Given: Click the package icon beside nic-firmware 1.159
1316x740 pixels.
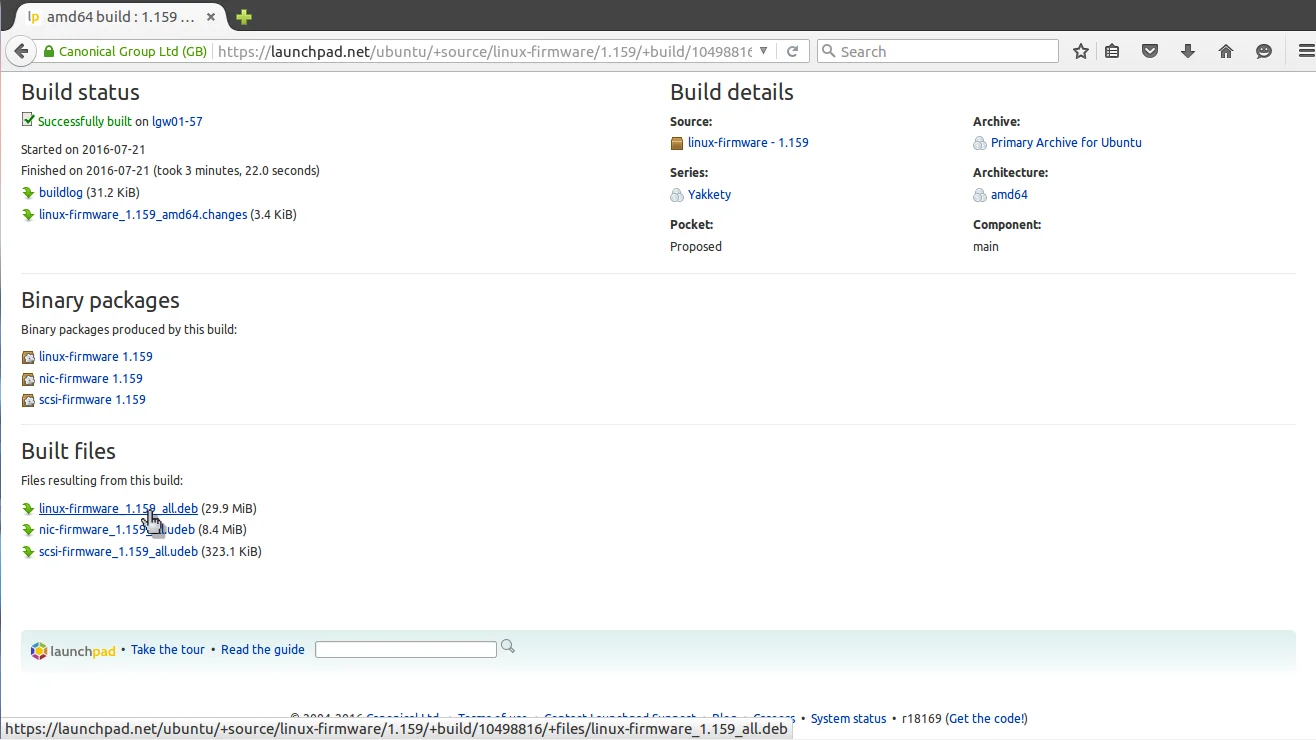Looking at the screenshot, I should [28, 379].
